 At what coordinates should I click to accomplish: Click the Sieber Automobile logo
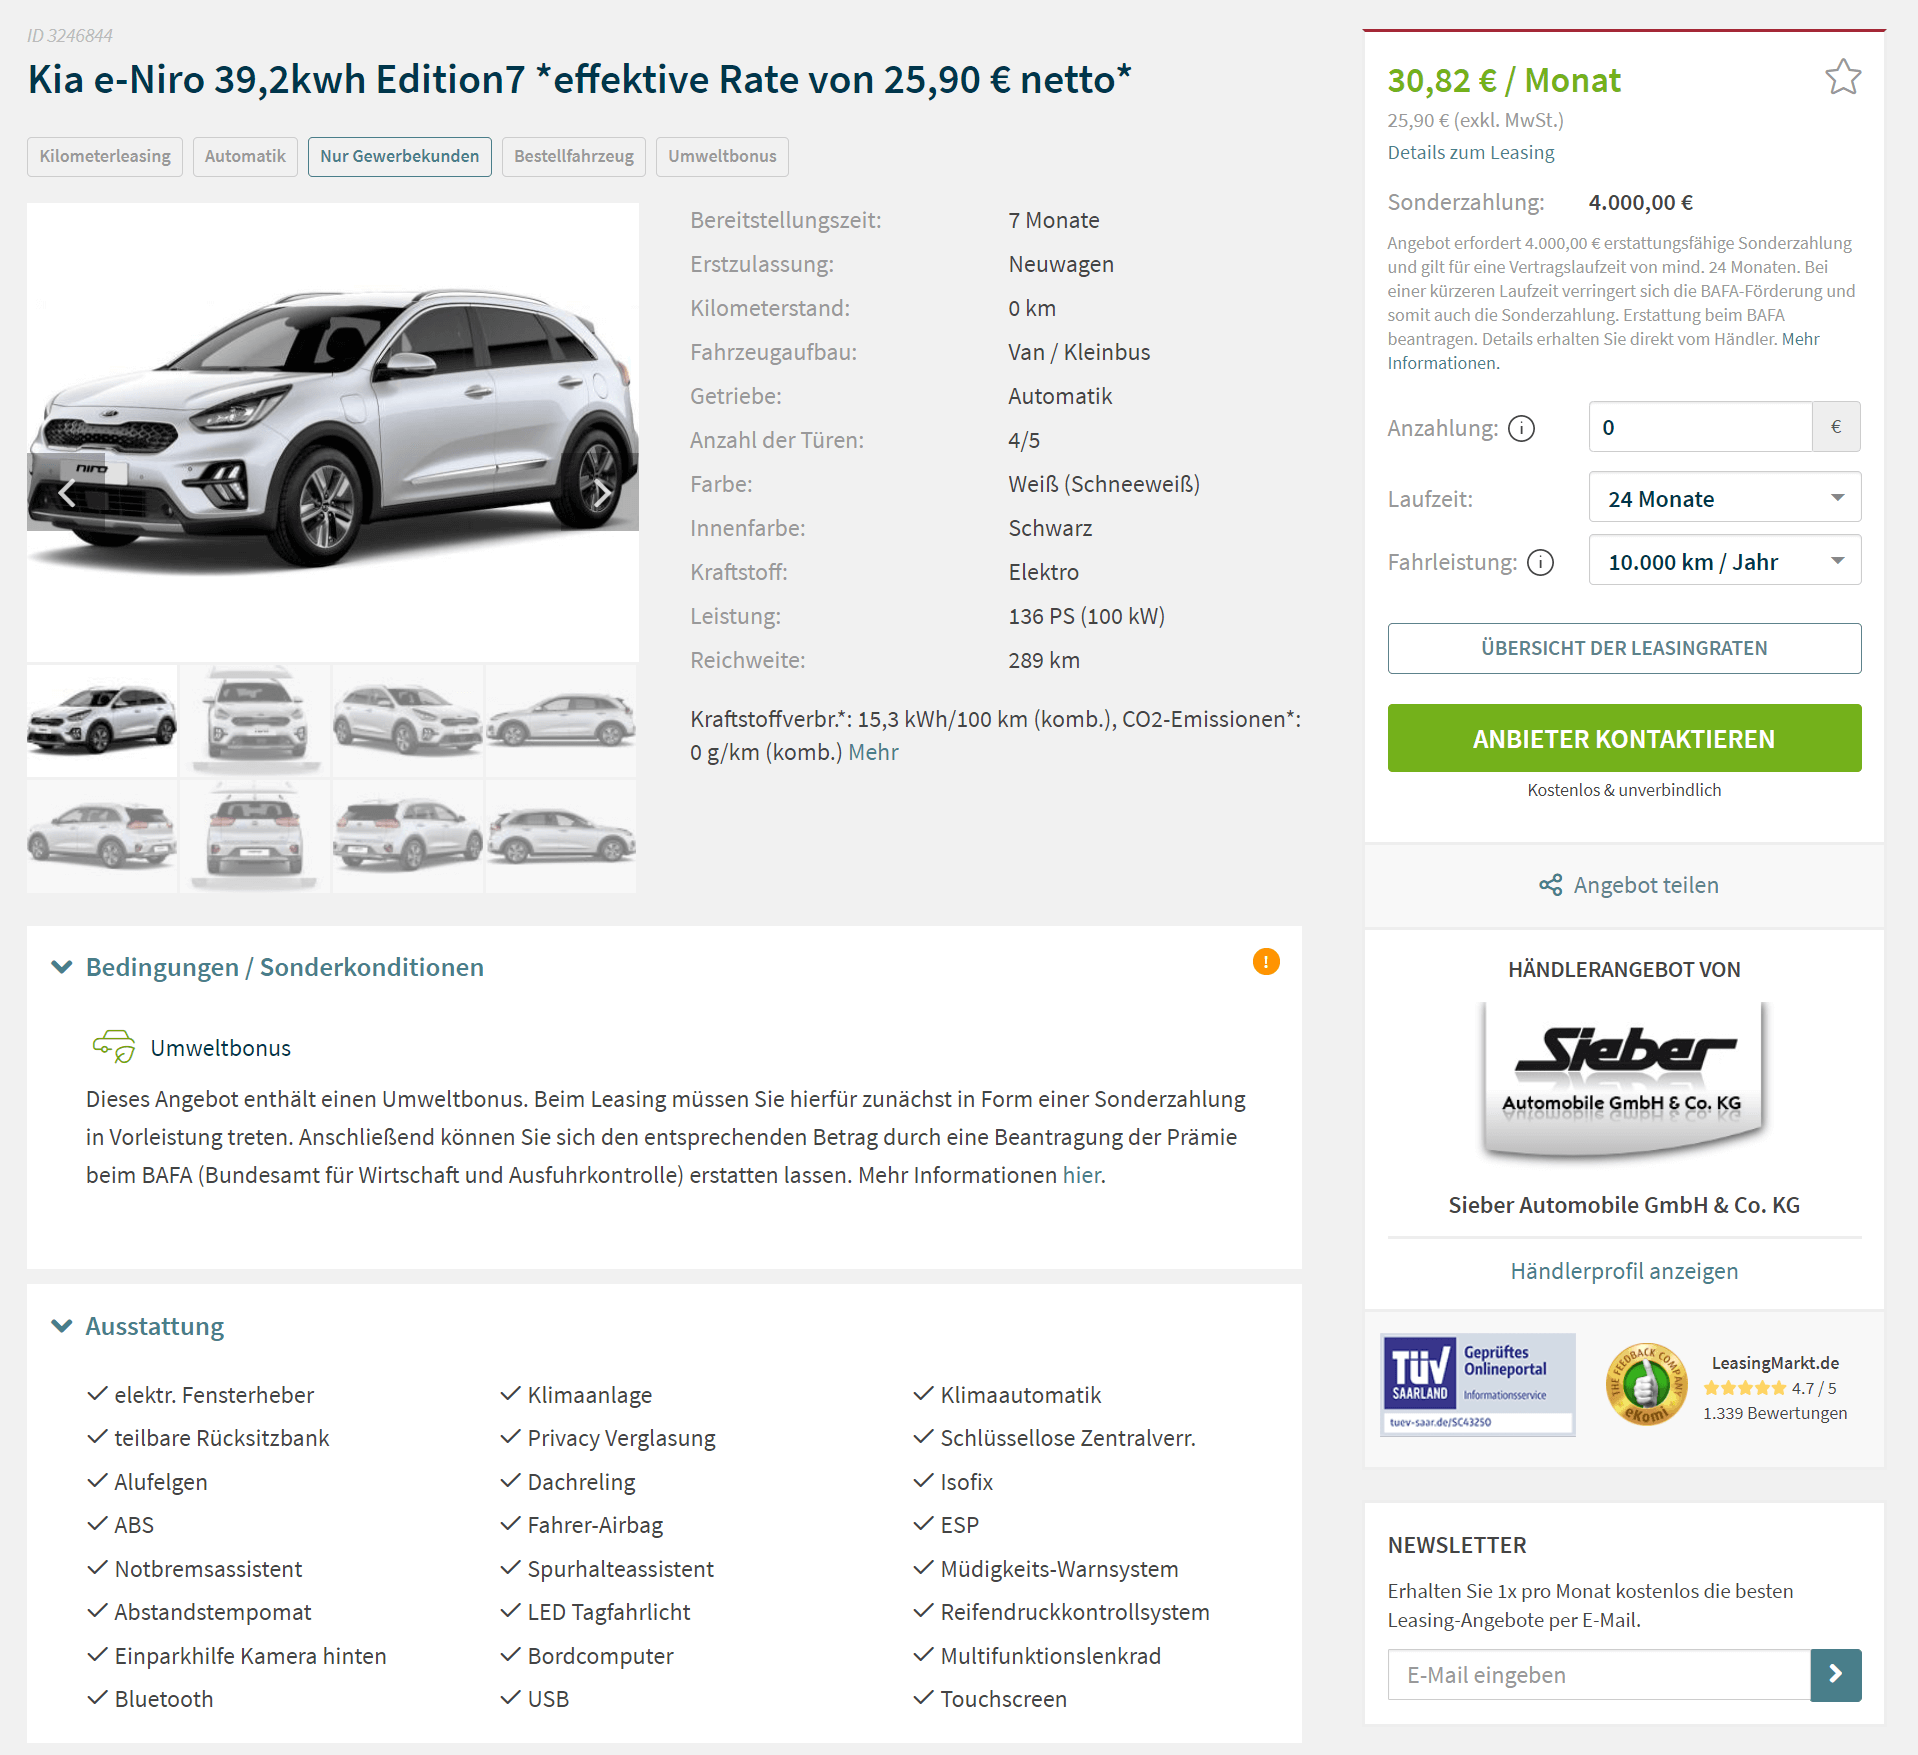click(x=1624, y=1081)
